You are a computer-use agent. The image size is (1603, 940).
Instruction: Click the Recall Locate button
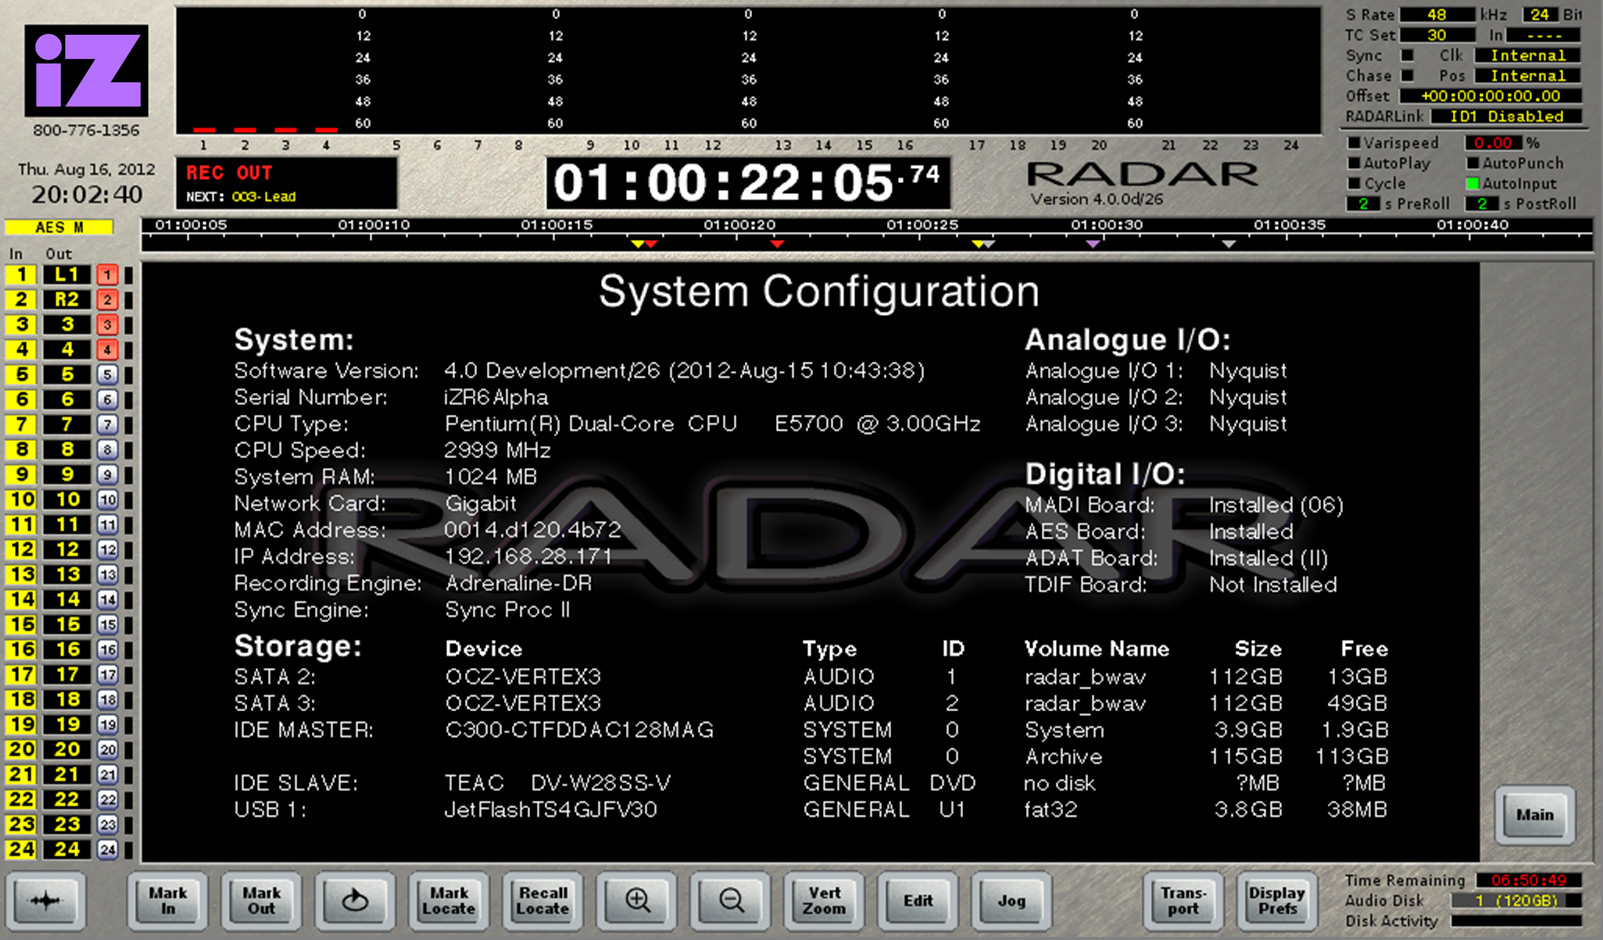click(543, 901)
